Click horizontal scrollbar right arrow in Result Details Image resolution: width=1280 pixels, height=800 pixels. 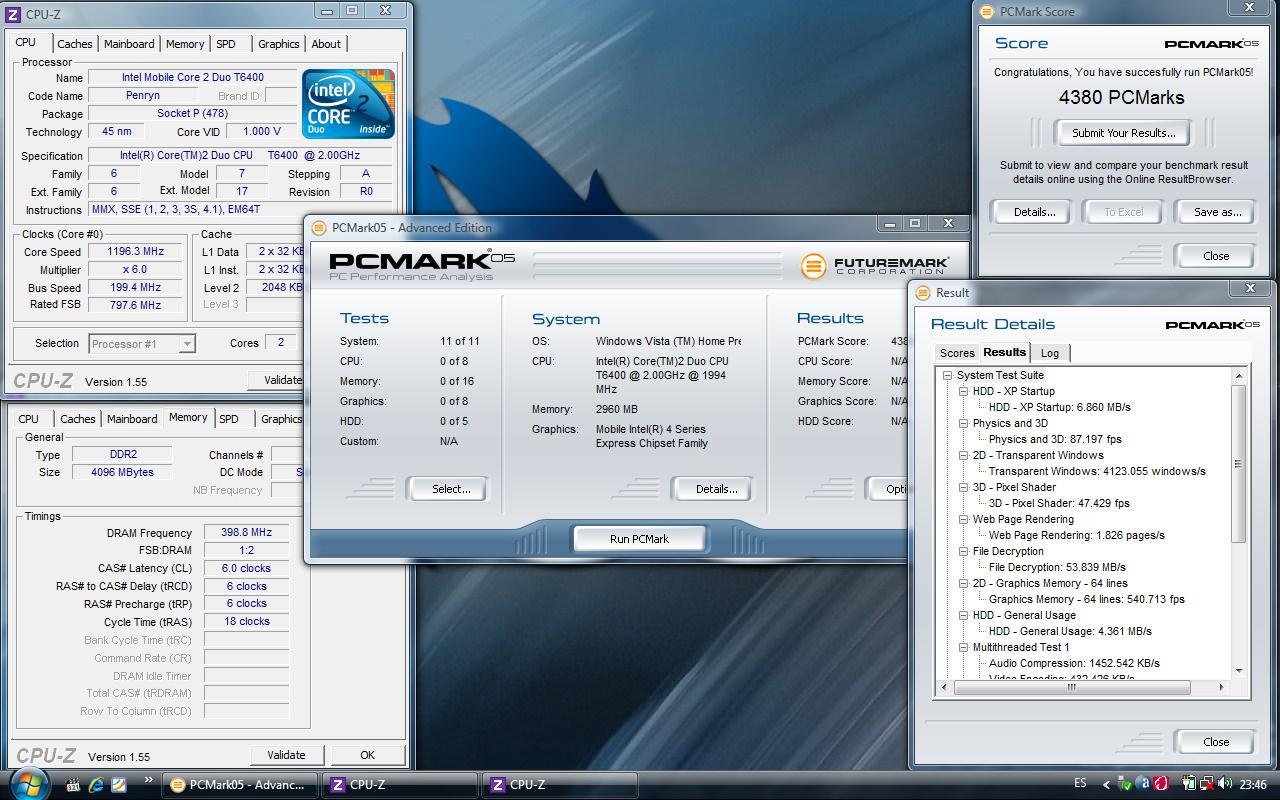(1221, 687)
